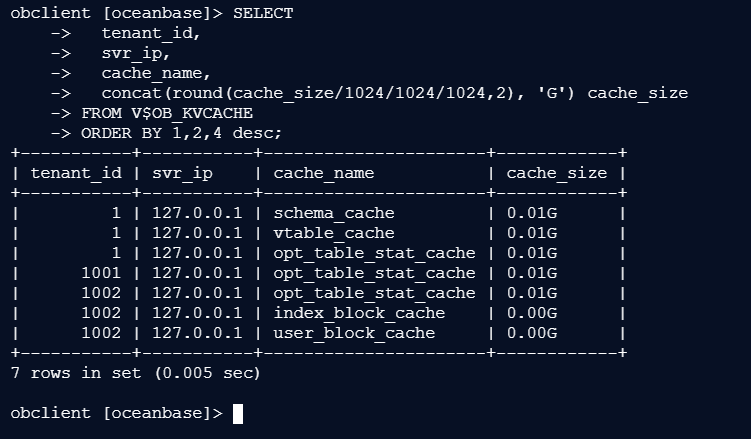Click the 0.01G value in the schema_cache row

(x=532, y=213)
